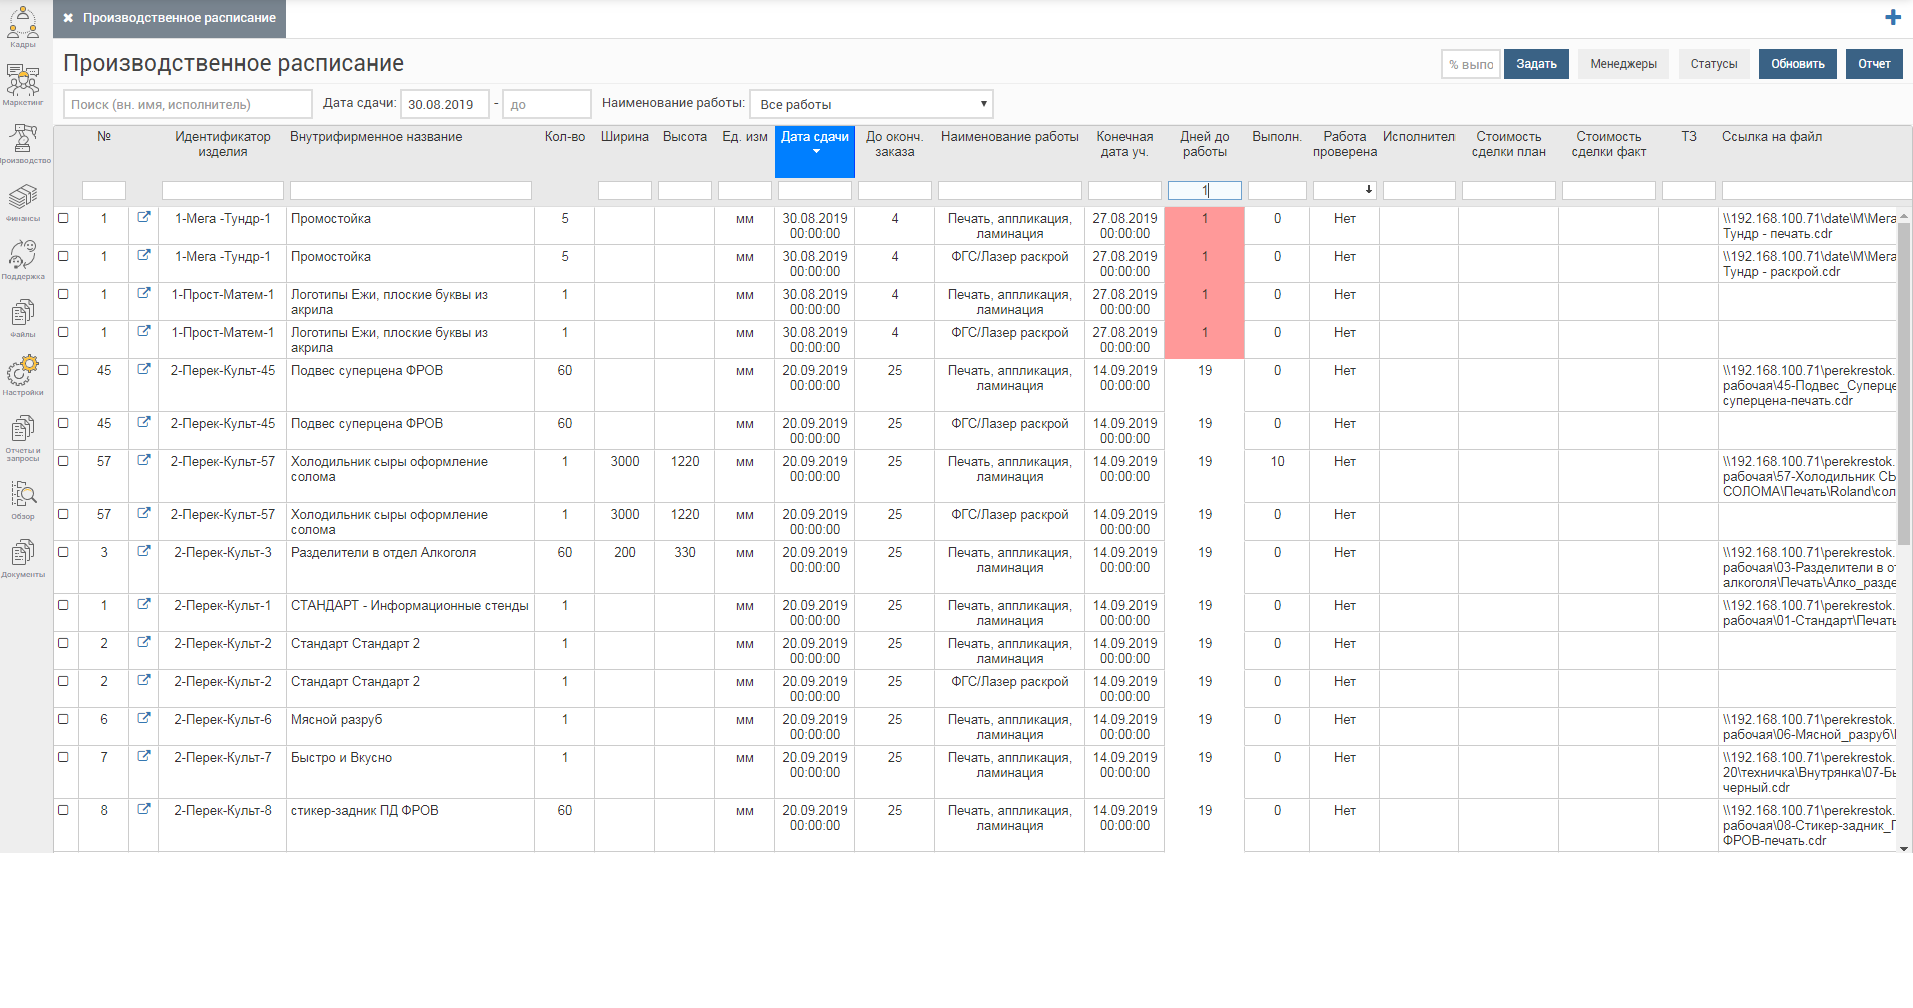Sort by the Дата сдачи column header

814,138
